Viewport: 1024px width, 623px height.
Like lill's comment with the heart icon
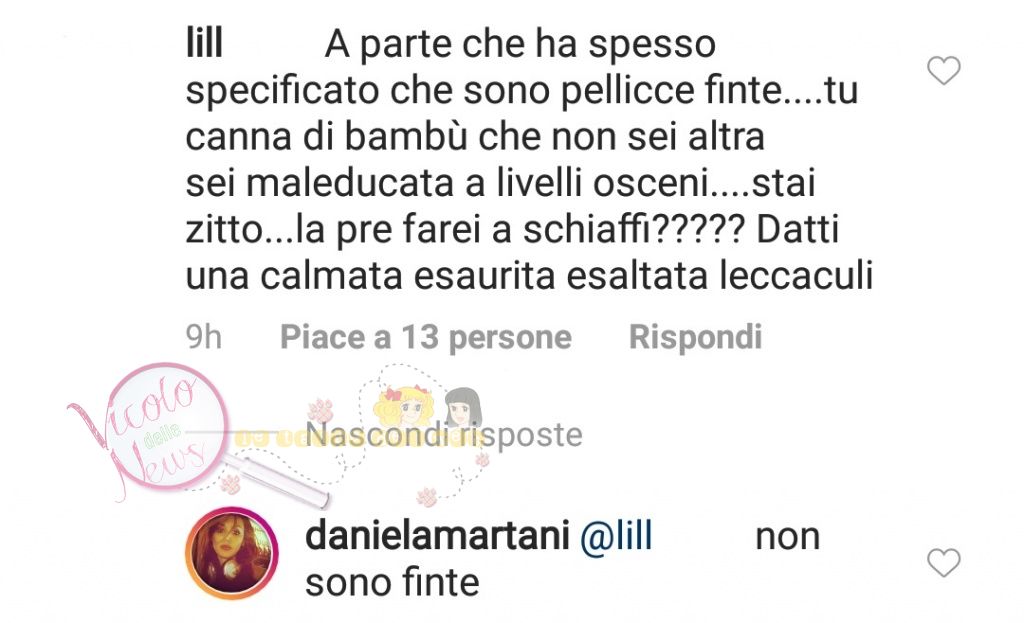pos(944,71)
